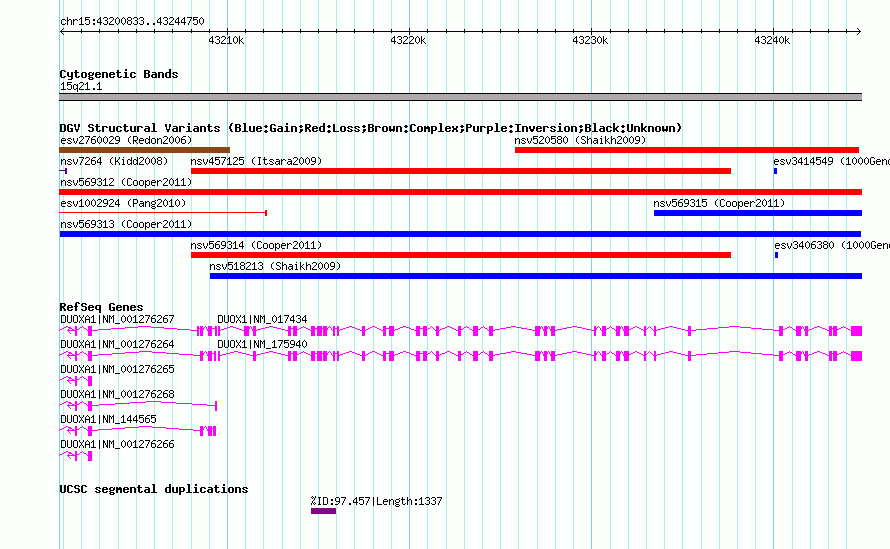Open DUOXA1|NM_001276267 transcript label
890x549 pixels.
[117, 319]
